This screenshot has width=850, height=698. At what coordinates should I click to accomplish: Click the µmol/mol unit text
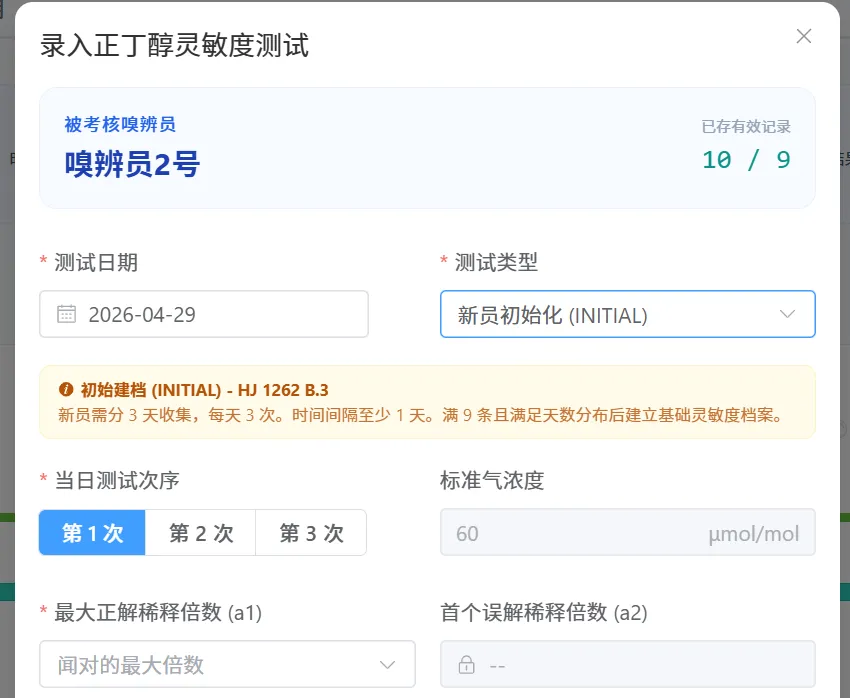coord(754,534)
